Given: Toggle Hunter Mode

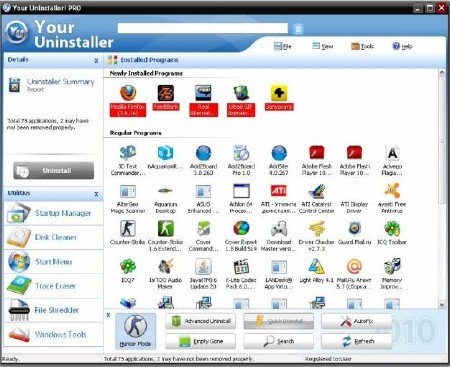Looking at the screenshot, I should tap(135, 331).
